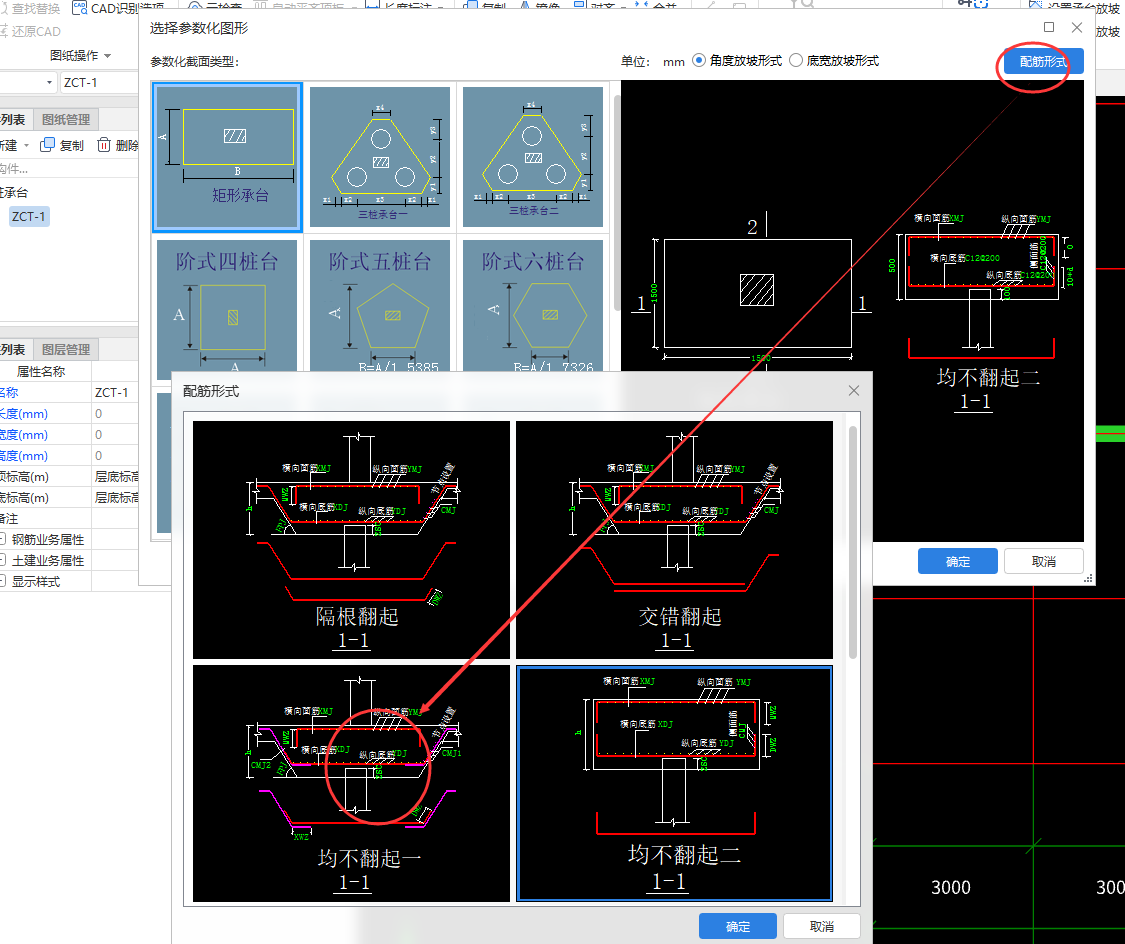This screenshot has height=944, width=1125.
Task: Click the 配筋形式 dialog vertical scrollbar
Action: tap(853, 543)
